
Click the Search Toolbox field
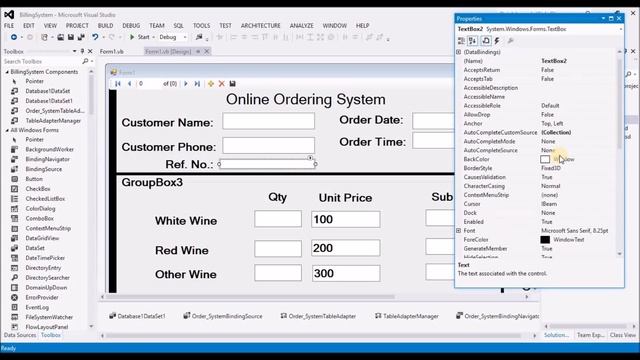point(42,61)
